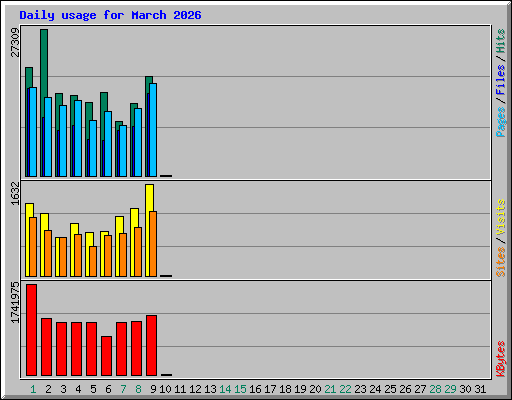The image size is (512, 400).
Task: Click the day 1 label on the axis
Action: click(x=33, y=389)
